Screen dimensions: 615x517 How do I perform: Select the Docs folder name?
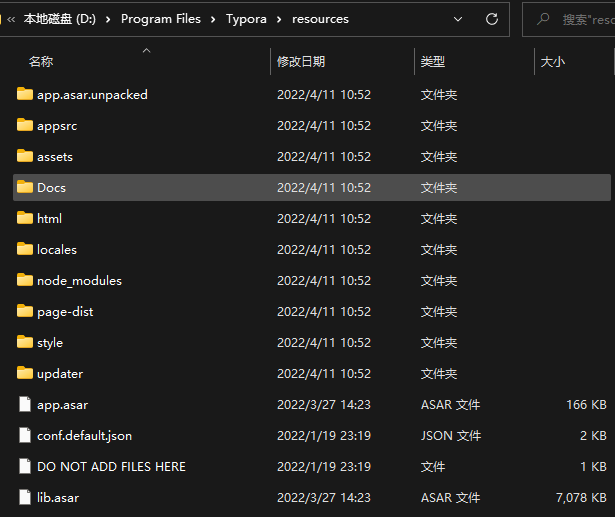(x=51, y=188)
